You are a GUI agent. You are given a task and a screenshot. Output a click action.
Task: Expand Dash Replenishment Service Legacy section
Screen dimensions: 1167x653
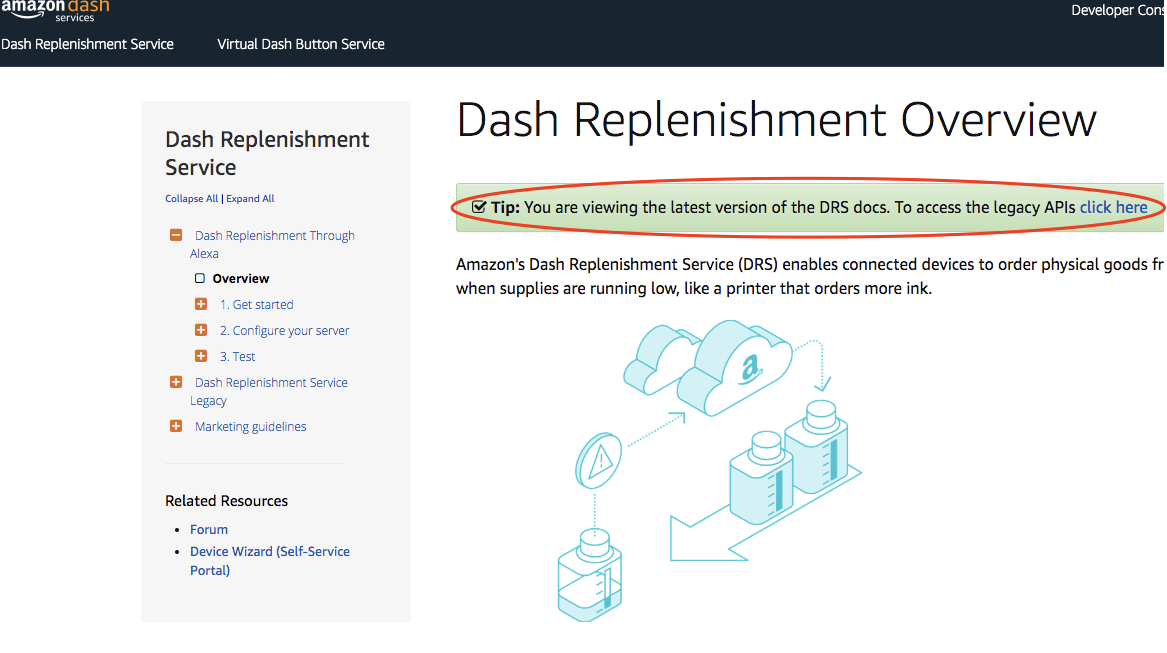coord(176,382)
